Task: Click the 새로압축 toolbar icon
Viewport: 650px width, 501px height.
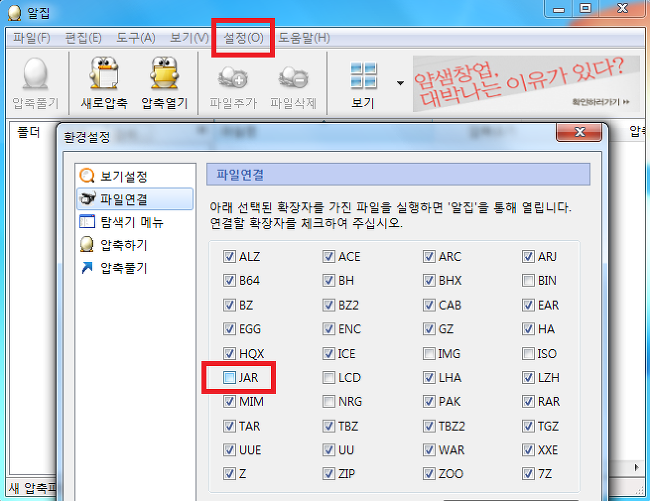Action: tap(103, 73)
